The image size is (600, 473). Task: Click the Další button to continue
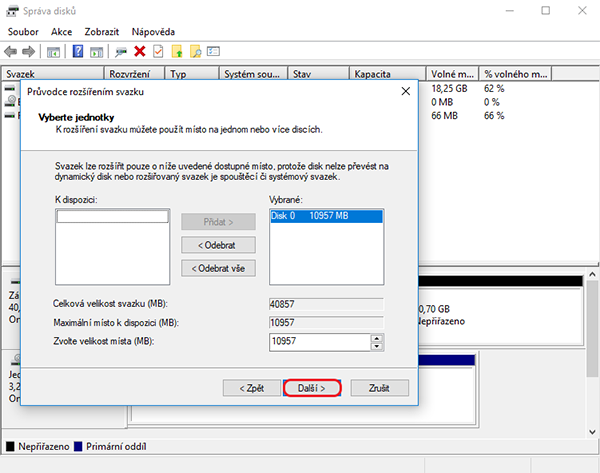pyautogui.click(x=312, y=387)
